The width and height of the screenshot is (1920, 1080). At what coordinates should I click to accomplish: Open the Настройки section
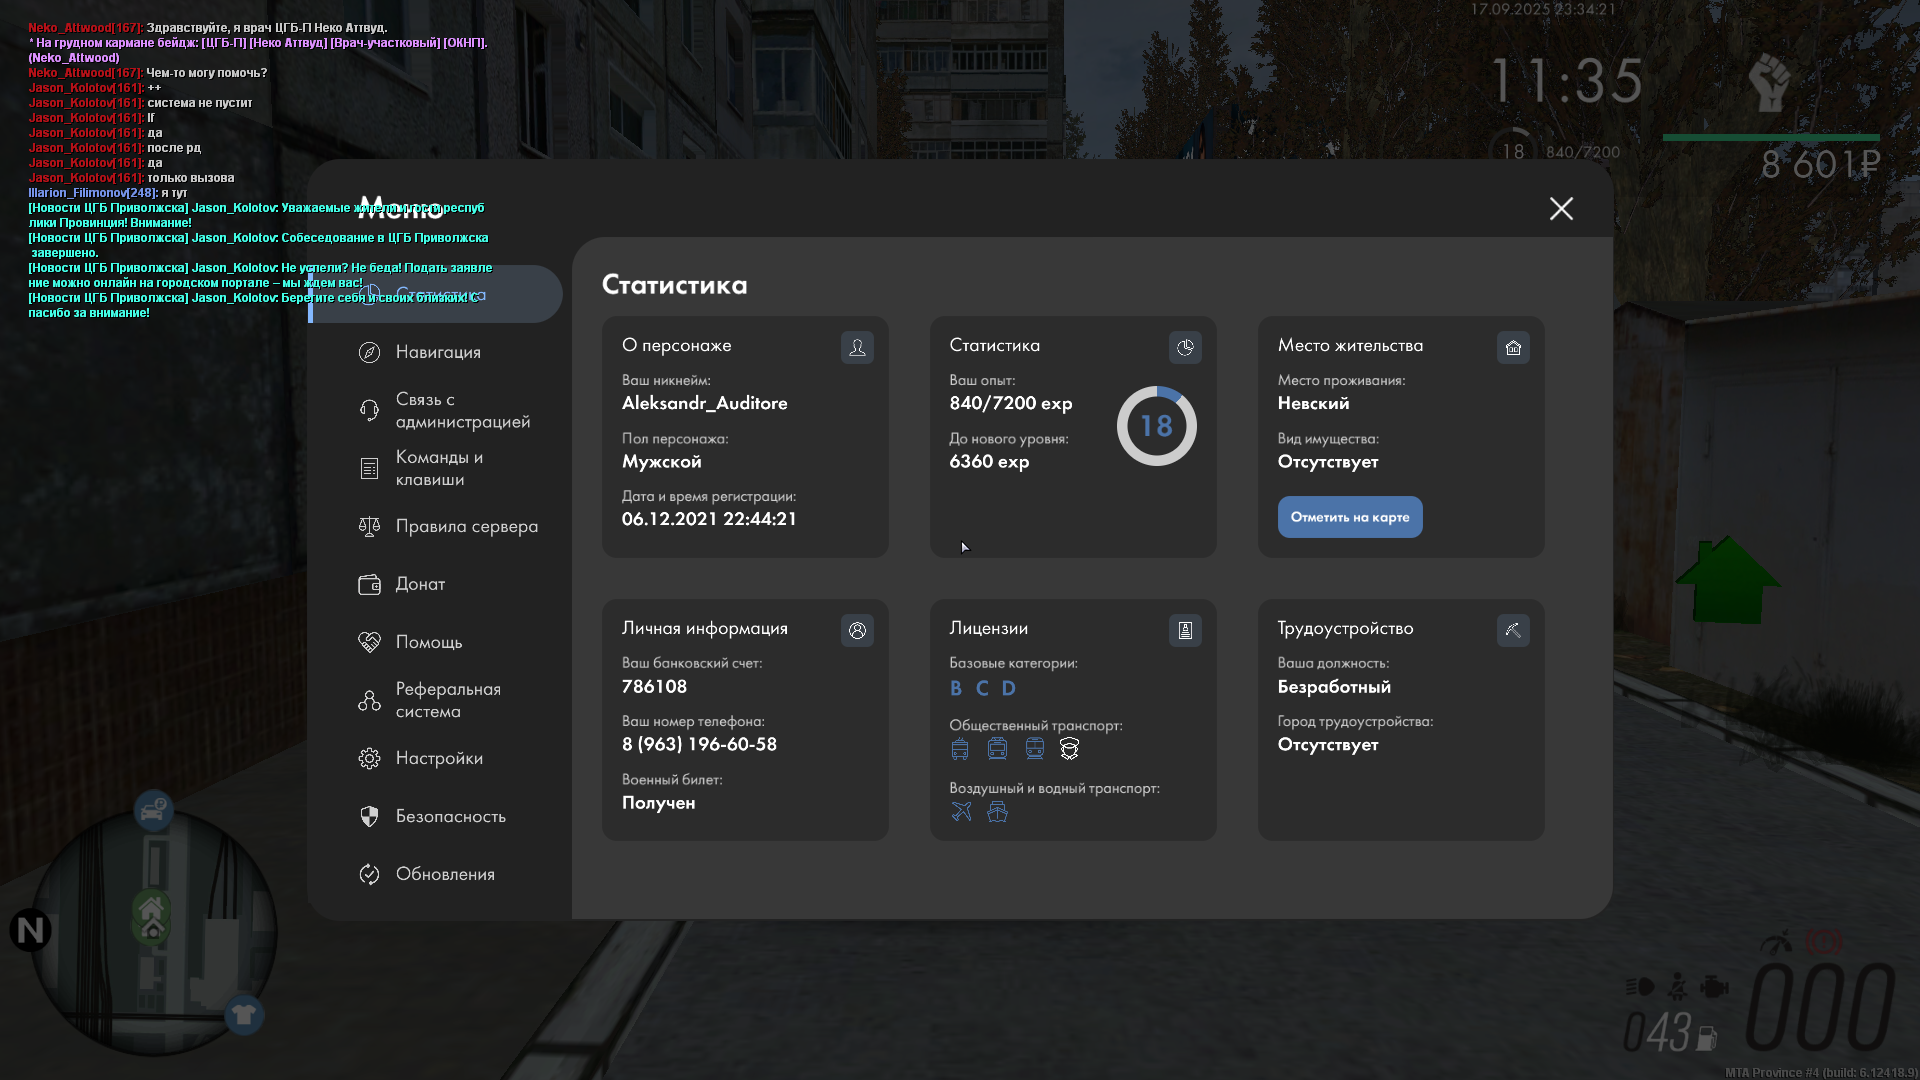(x=437, y=758)
